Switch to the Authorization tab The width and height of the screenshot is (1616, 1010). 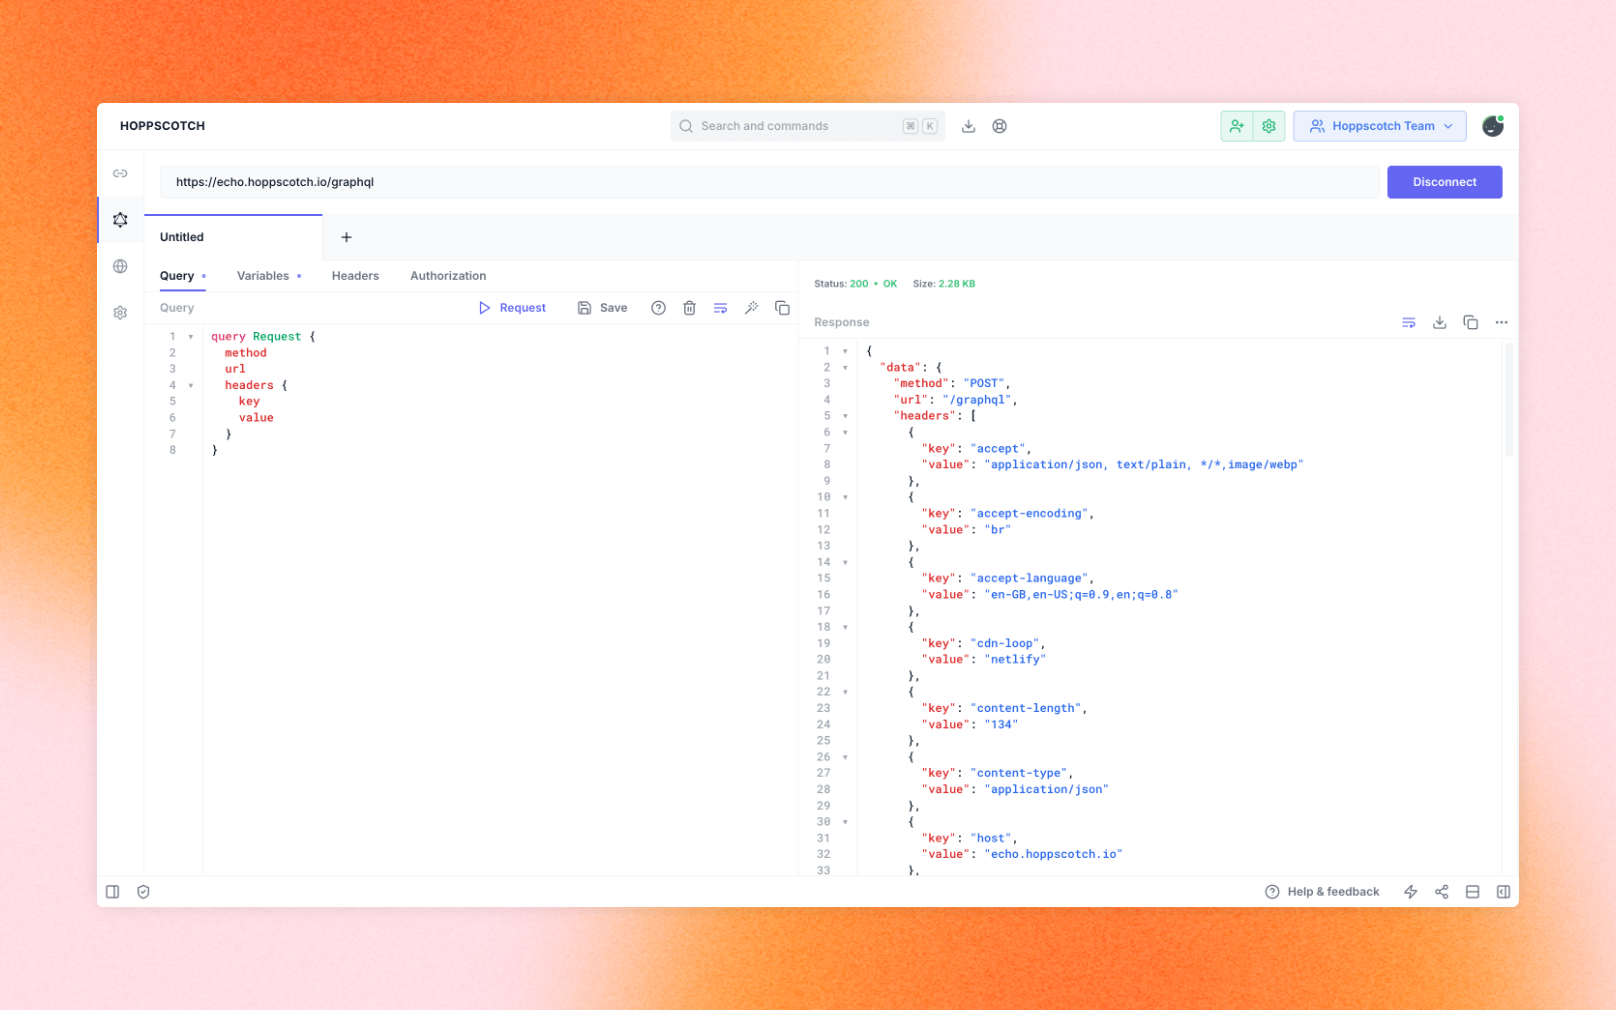coord(448,276)
